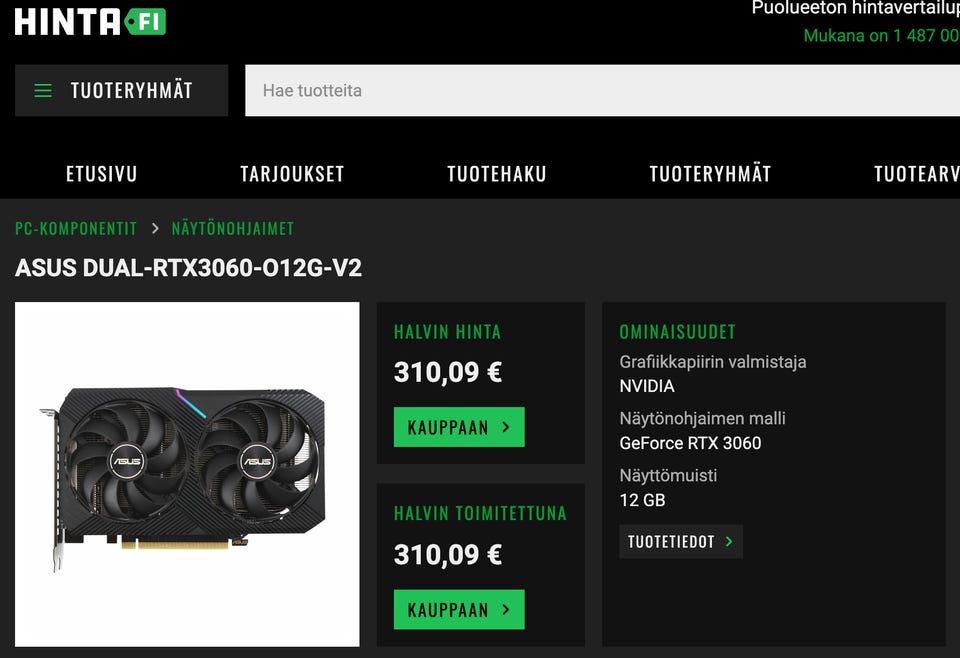Image resolution: width=960 pixels, height=658 pixels.
Task: Open the Tuotetiedot product details button
Action: click(681, 541)
